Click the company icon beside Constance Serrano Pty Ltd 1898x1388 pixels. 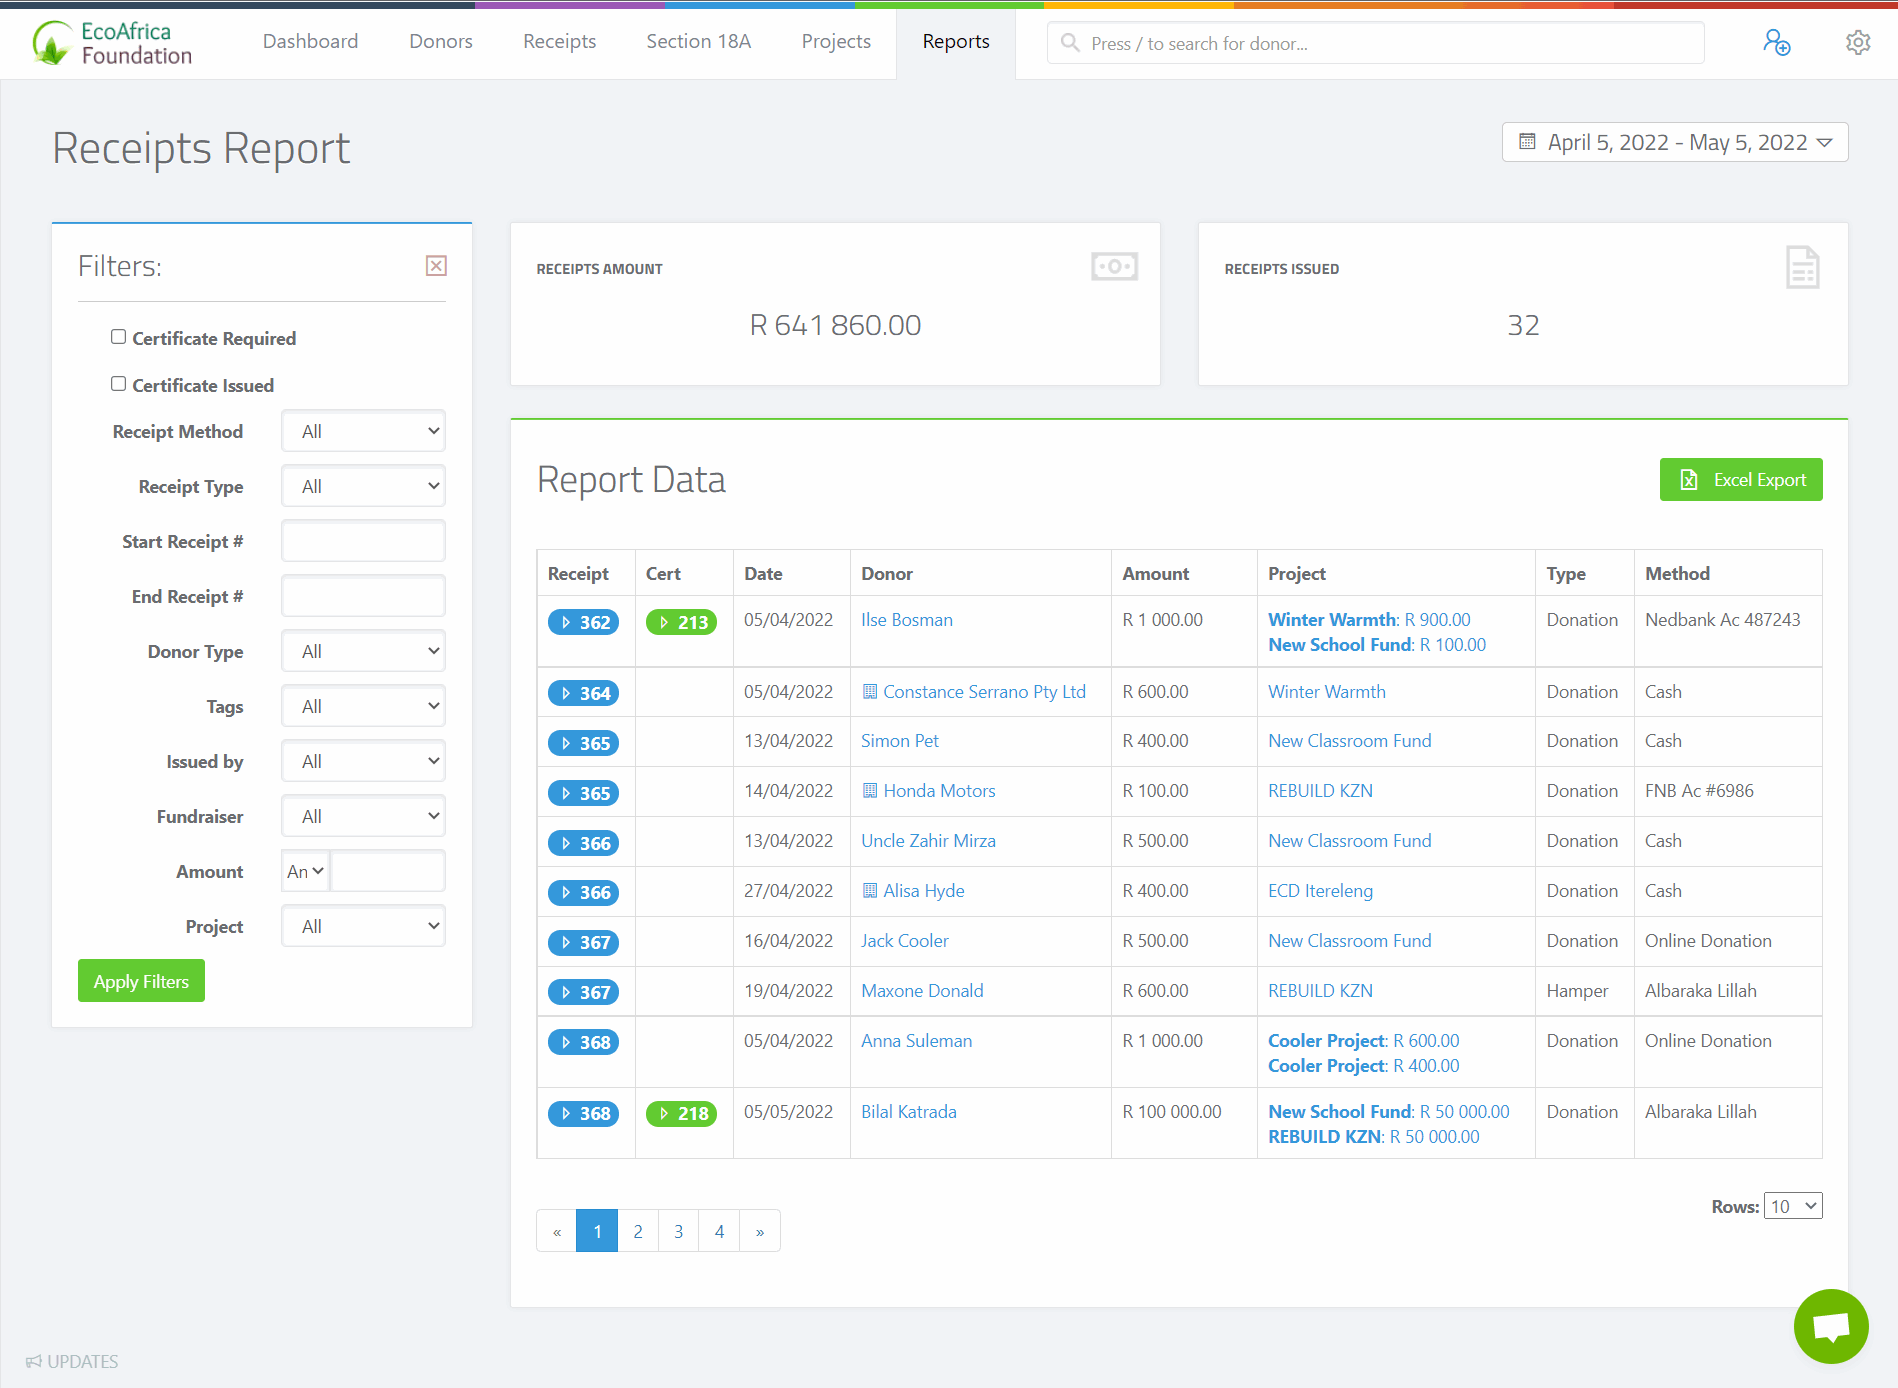(870, 691)
